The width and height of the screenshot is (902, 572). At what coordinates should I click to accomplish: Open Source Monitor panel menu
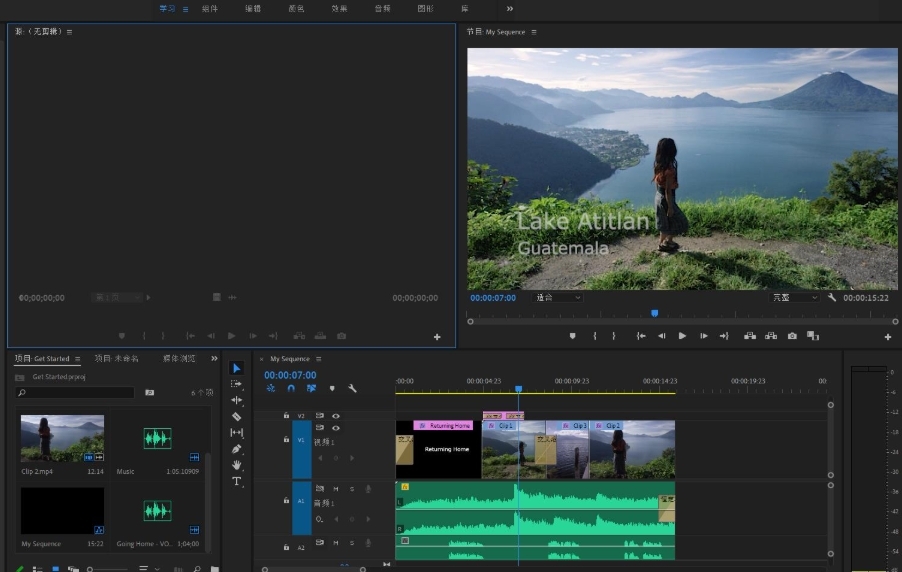69,32
